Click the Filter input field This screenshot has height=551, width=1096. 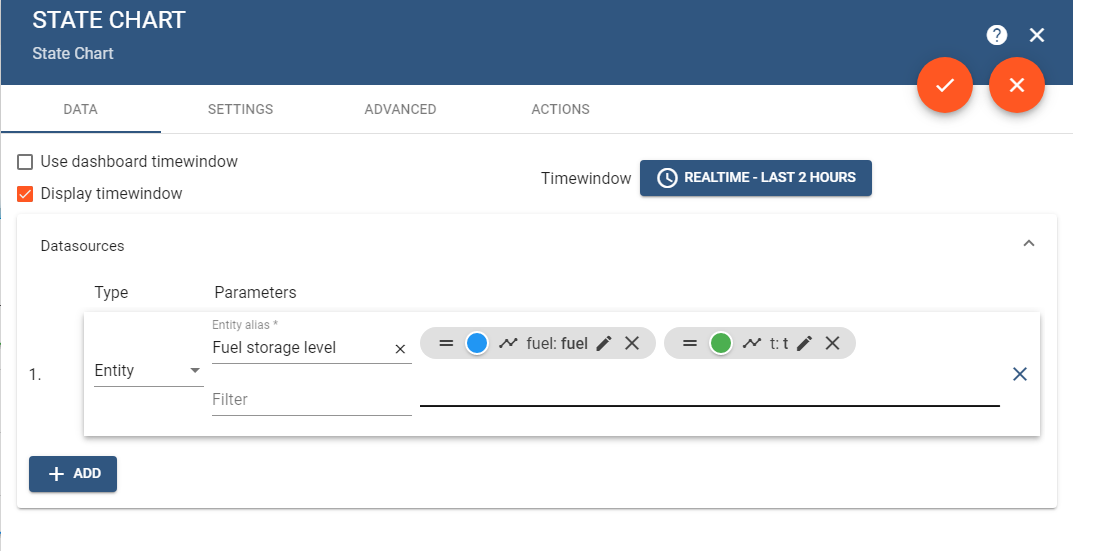point(311,399)
